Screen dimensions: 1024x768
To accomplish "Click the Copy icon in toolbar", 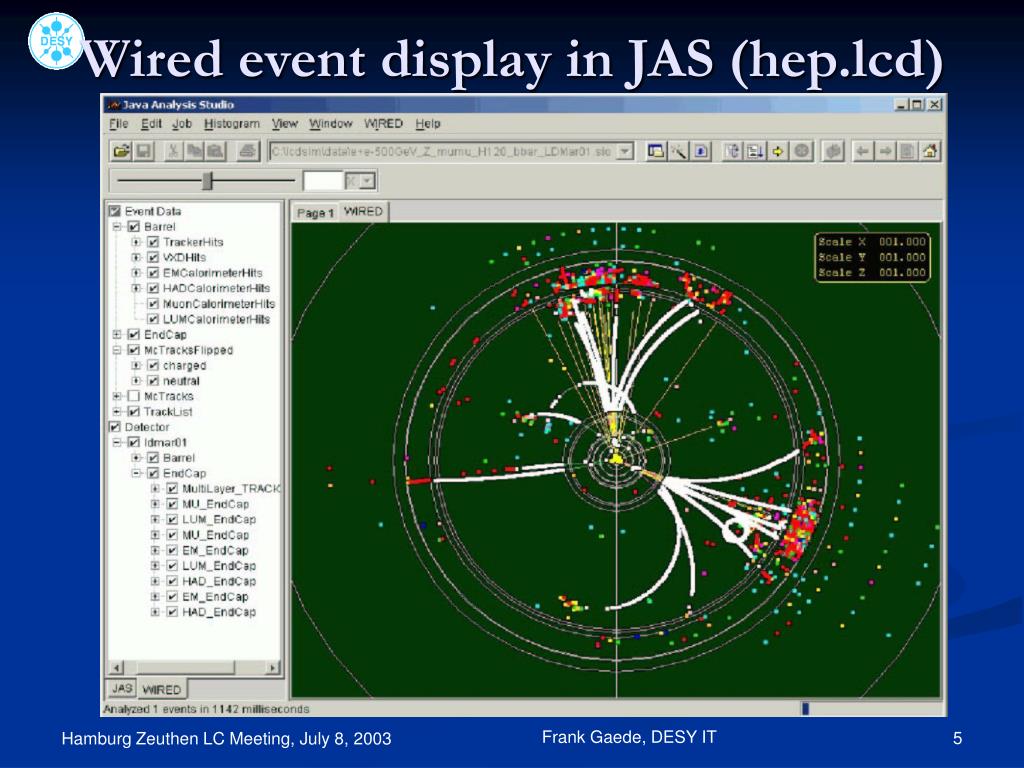I will point(195,152).
